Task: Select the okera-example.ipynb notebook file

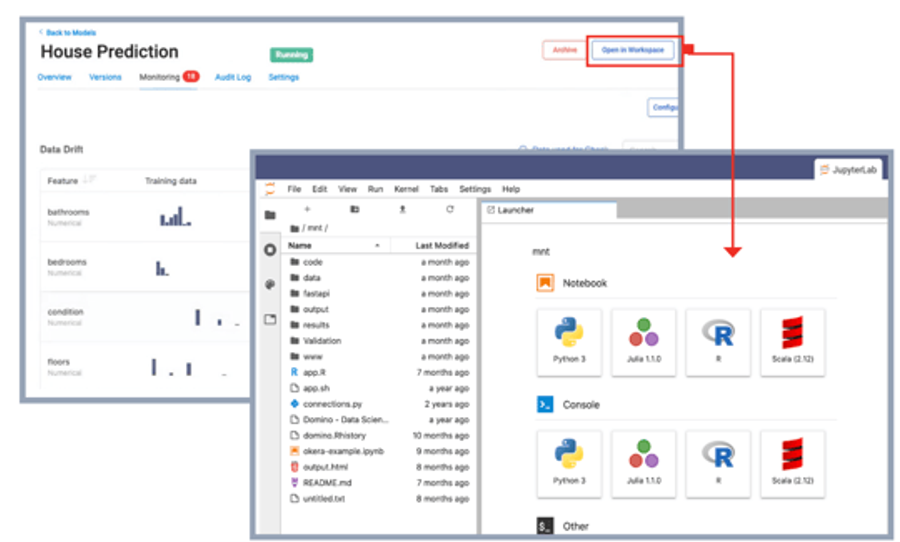Action: tap(379, 451)
